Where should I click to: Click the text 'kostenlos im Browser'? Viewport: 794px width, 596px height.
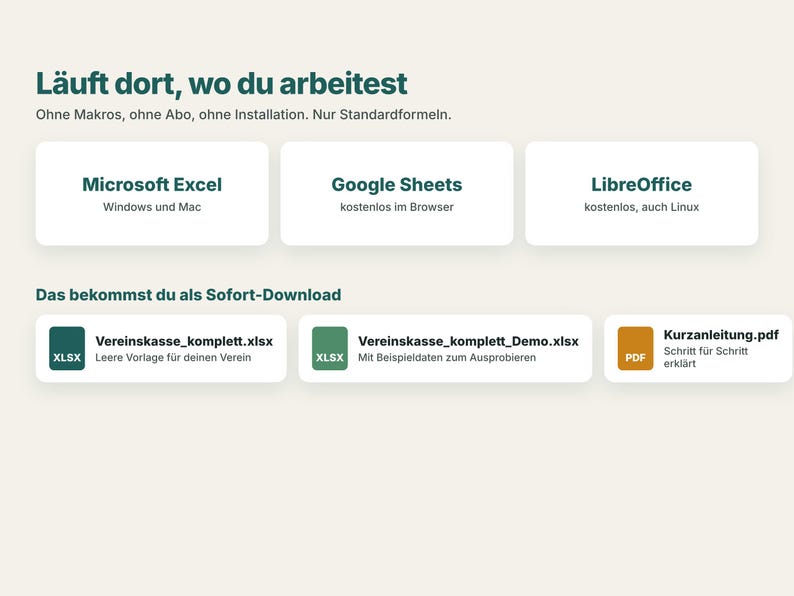(x=397, y=207)
